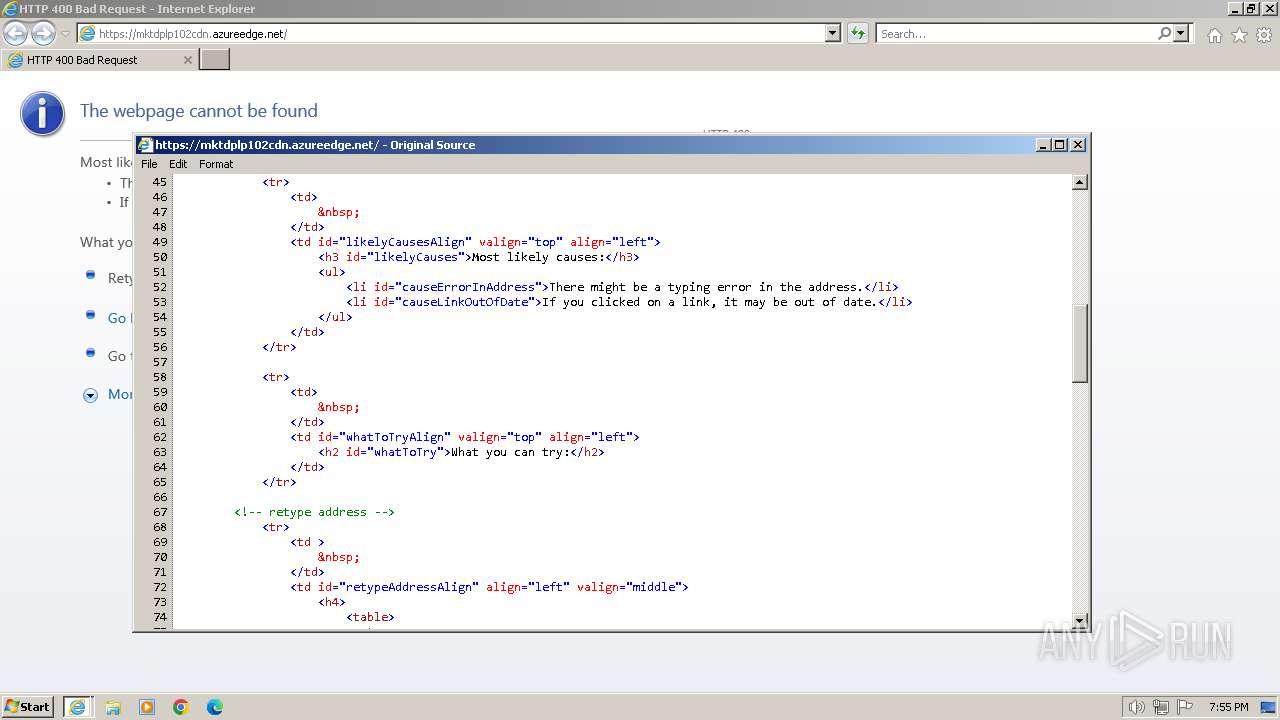Open the Edit menu in Original Source
Viewport: 1280px width, 720px height.
[178, 164]
